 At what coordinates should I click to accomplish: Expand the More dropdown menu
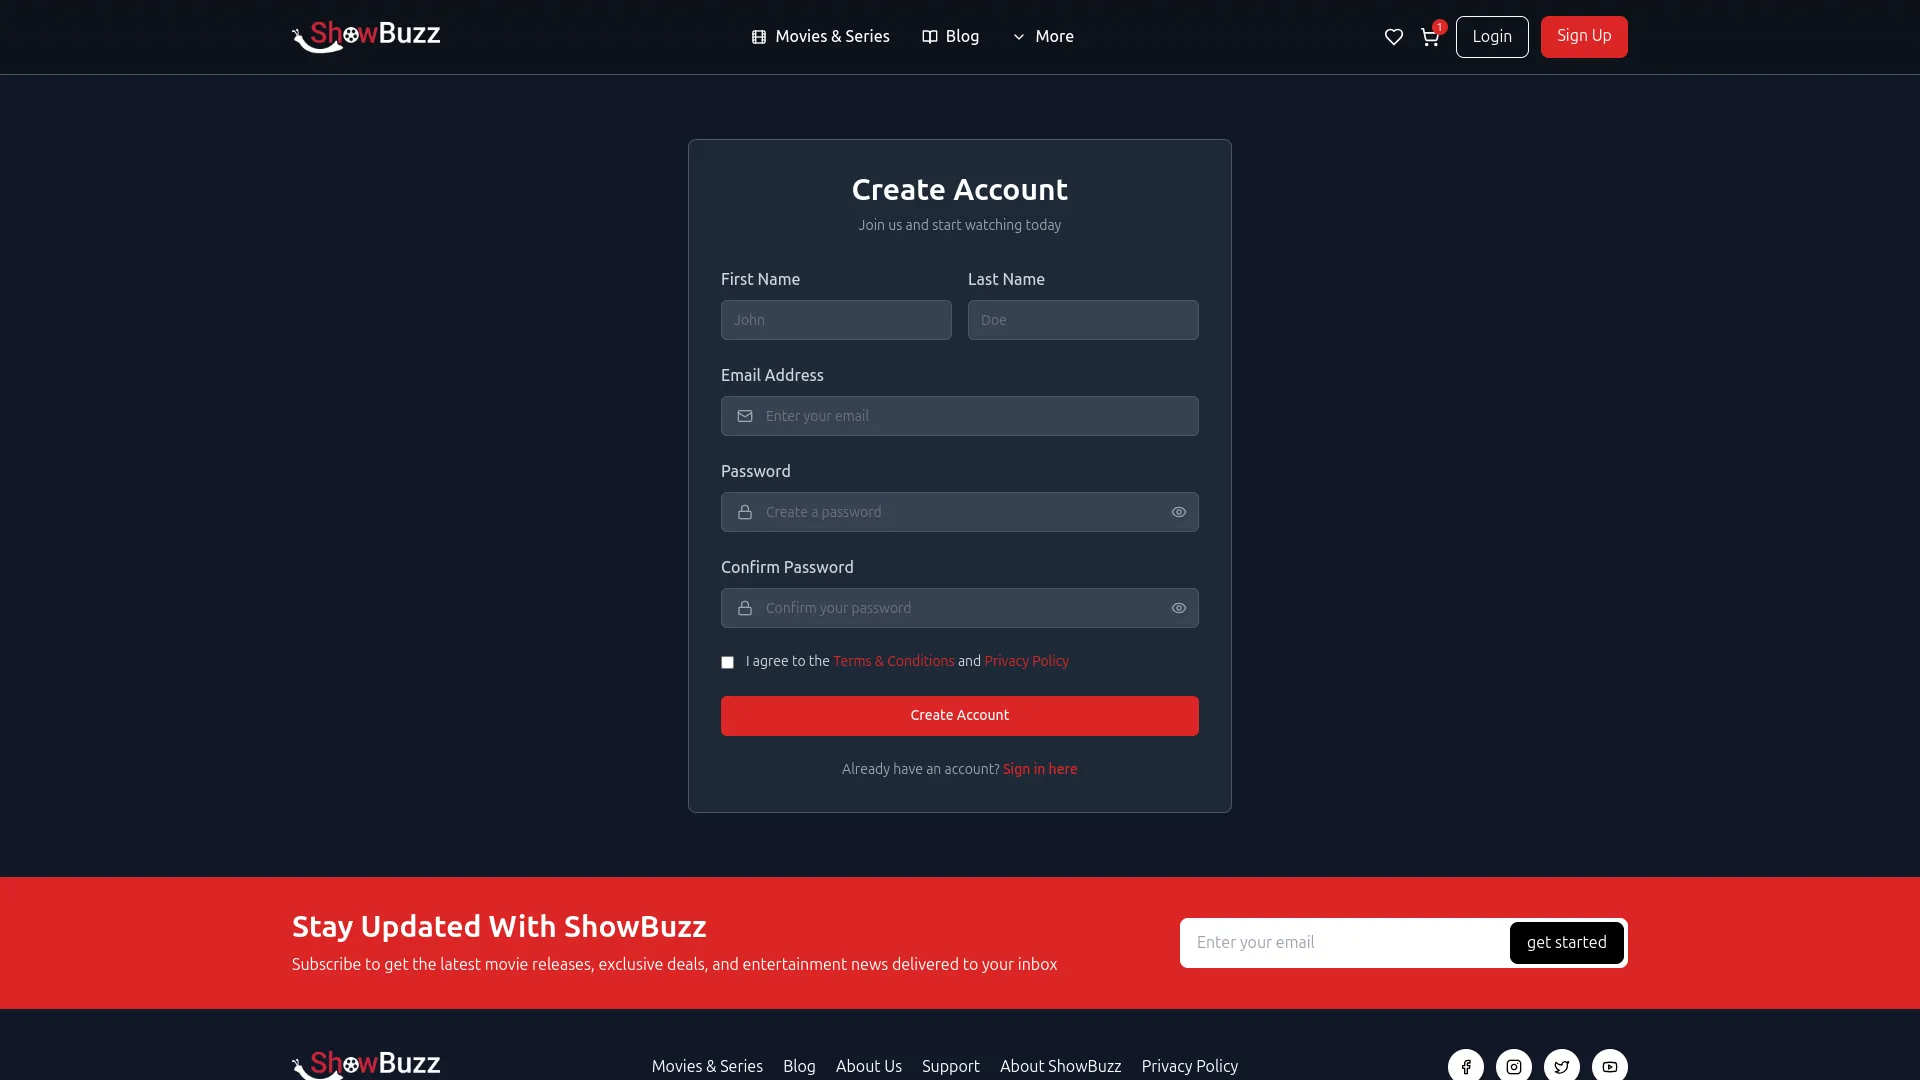coord(1043,37)
